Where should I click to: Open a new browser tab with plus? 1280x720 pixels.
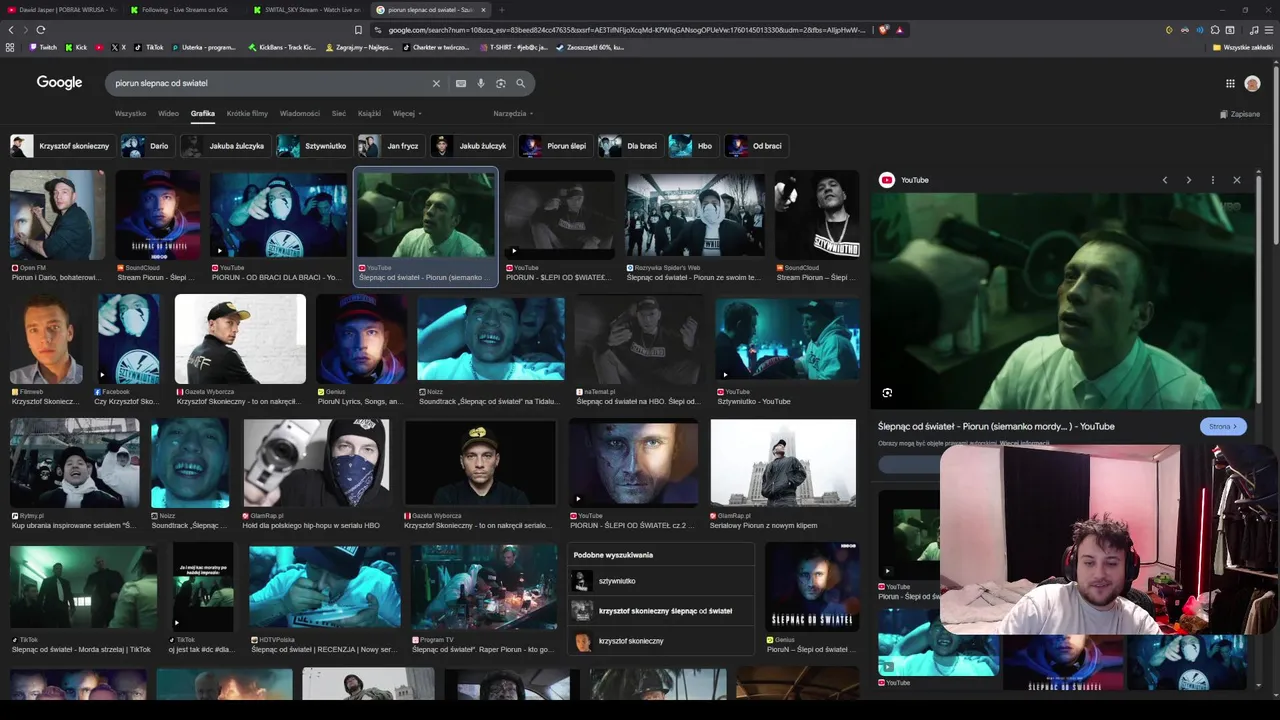tap(502, 10)
